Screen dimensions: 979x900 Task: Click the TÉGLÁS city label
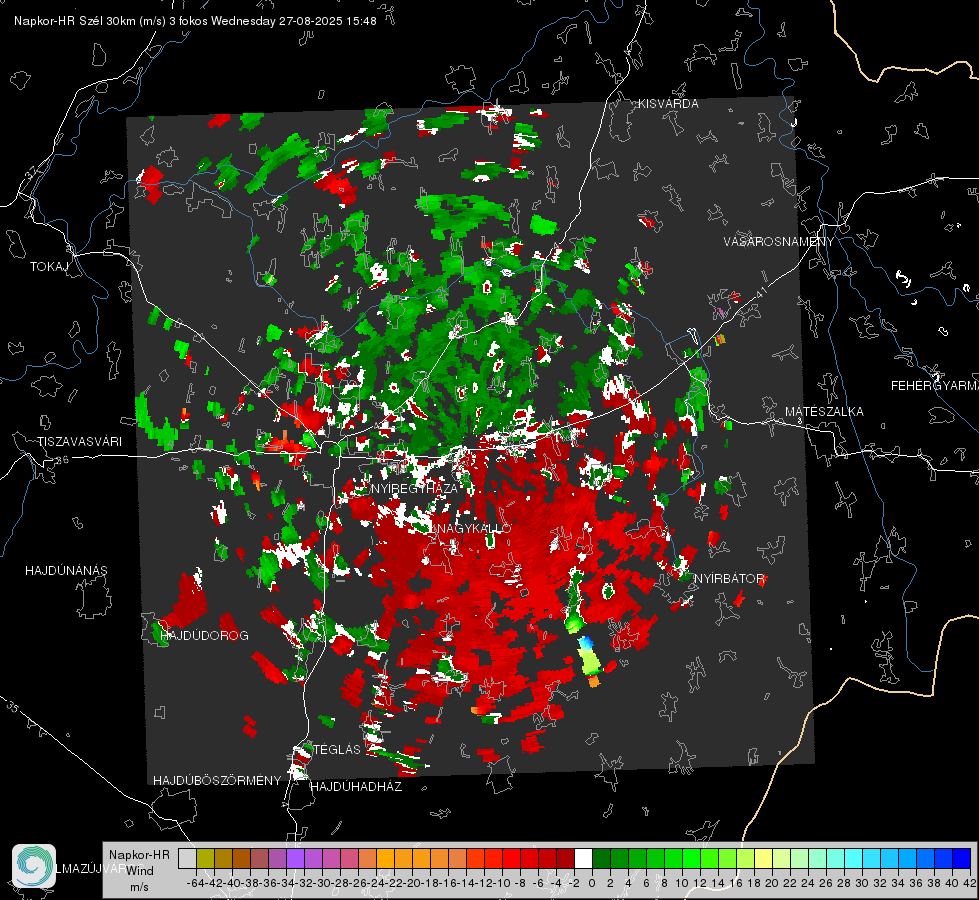[337, 750]
